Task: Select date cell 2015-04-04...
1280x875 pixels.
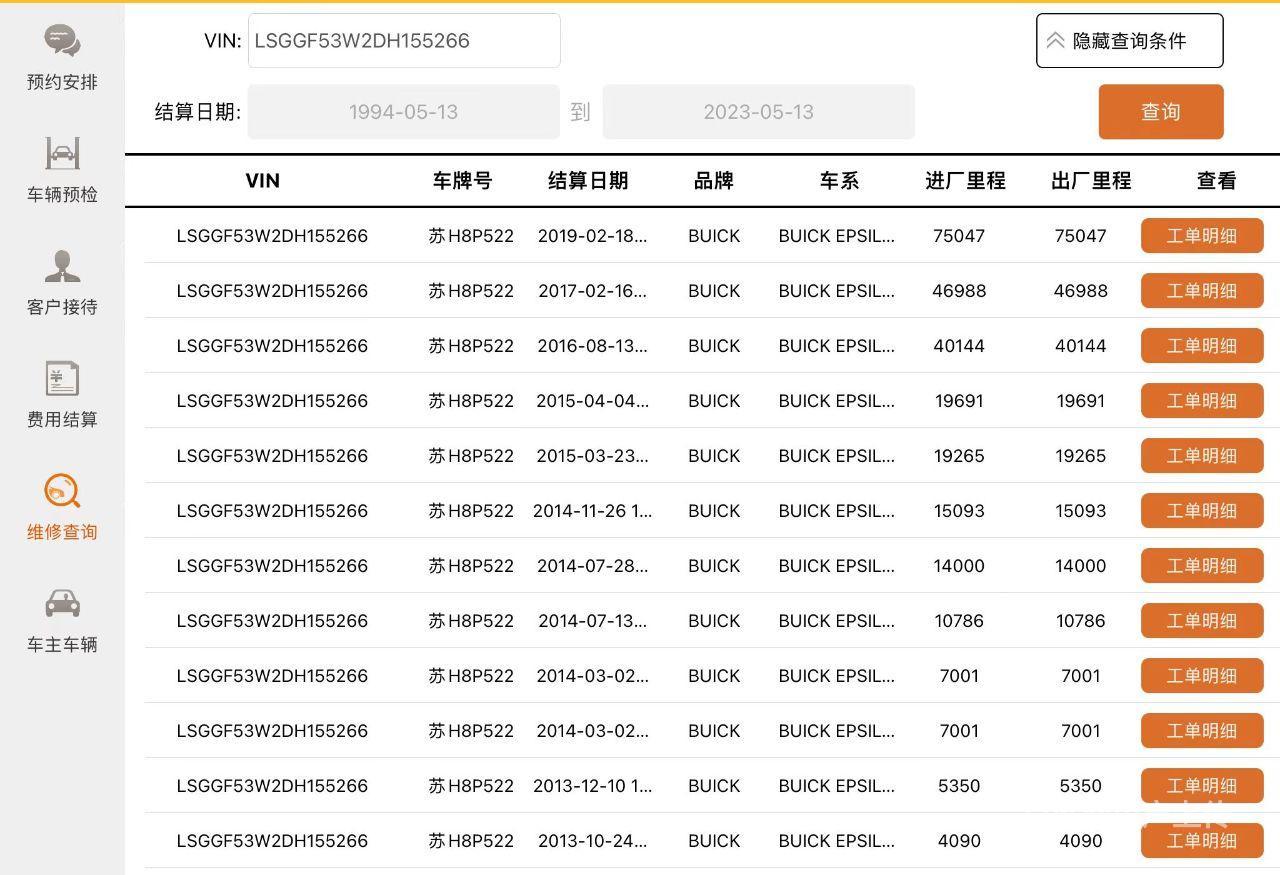Action: 593,401
